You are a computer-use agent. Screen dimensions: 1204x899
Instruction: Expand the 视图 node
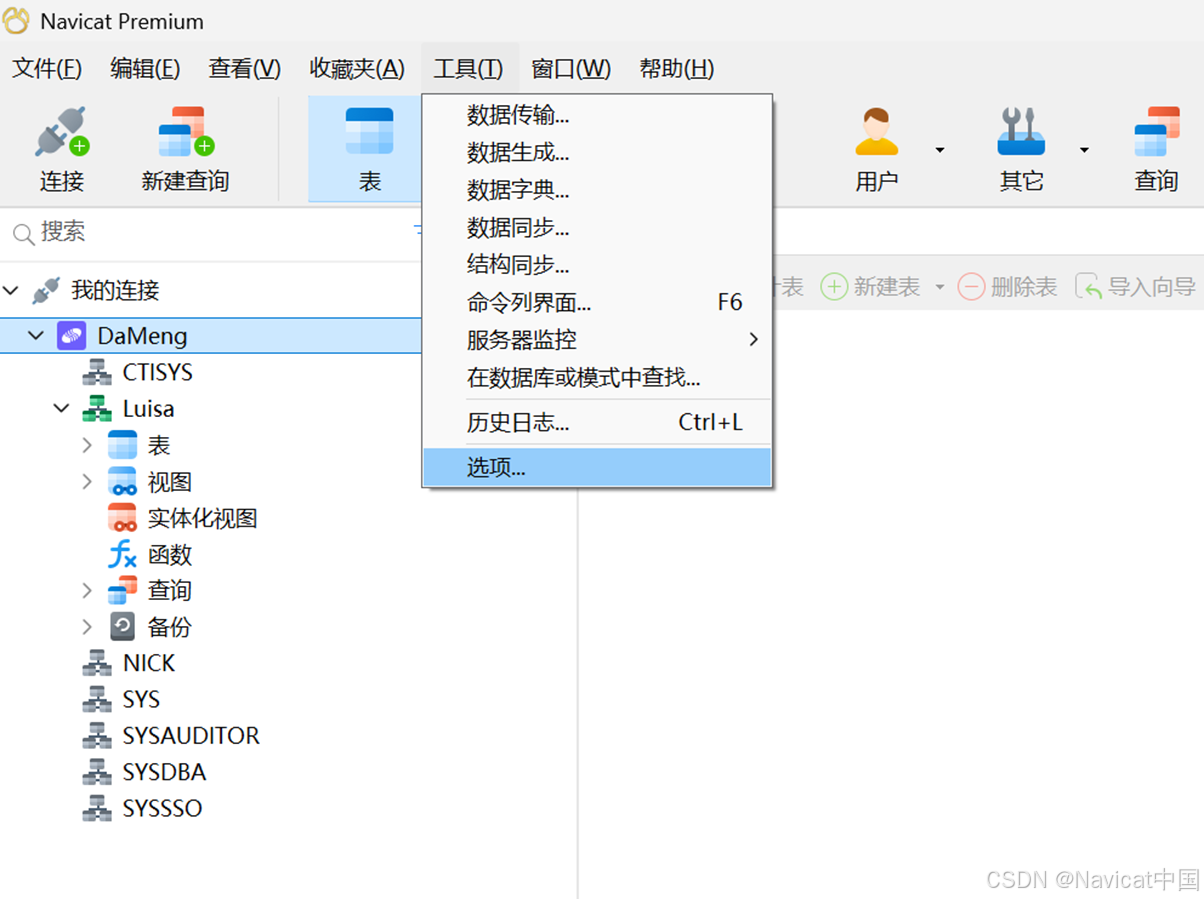(88, 482)
